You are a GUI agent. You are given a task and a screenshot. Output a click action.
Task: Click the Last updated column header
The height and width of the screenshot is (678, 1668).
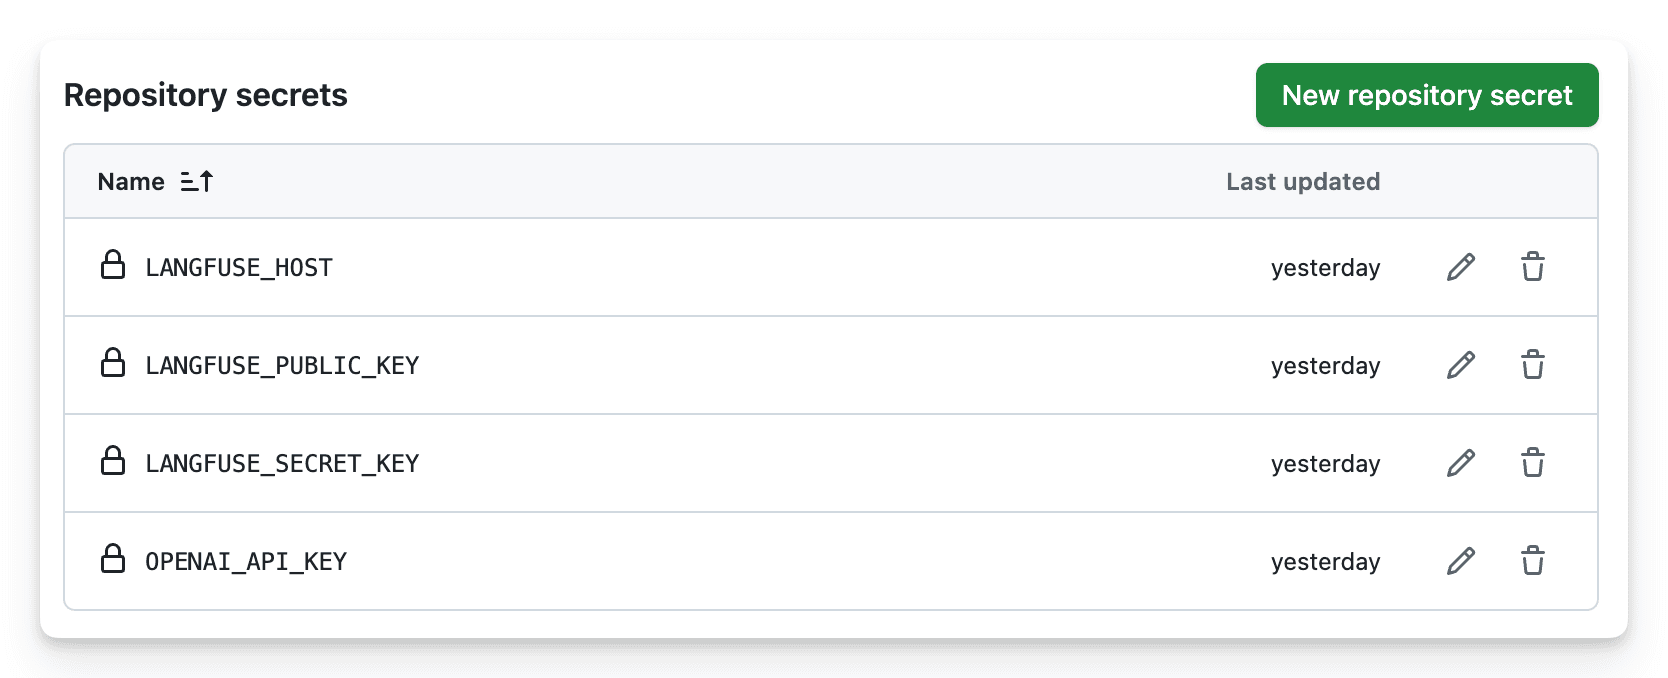point(1303,181)
